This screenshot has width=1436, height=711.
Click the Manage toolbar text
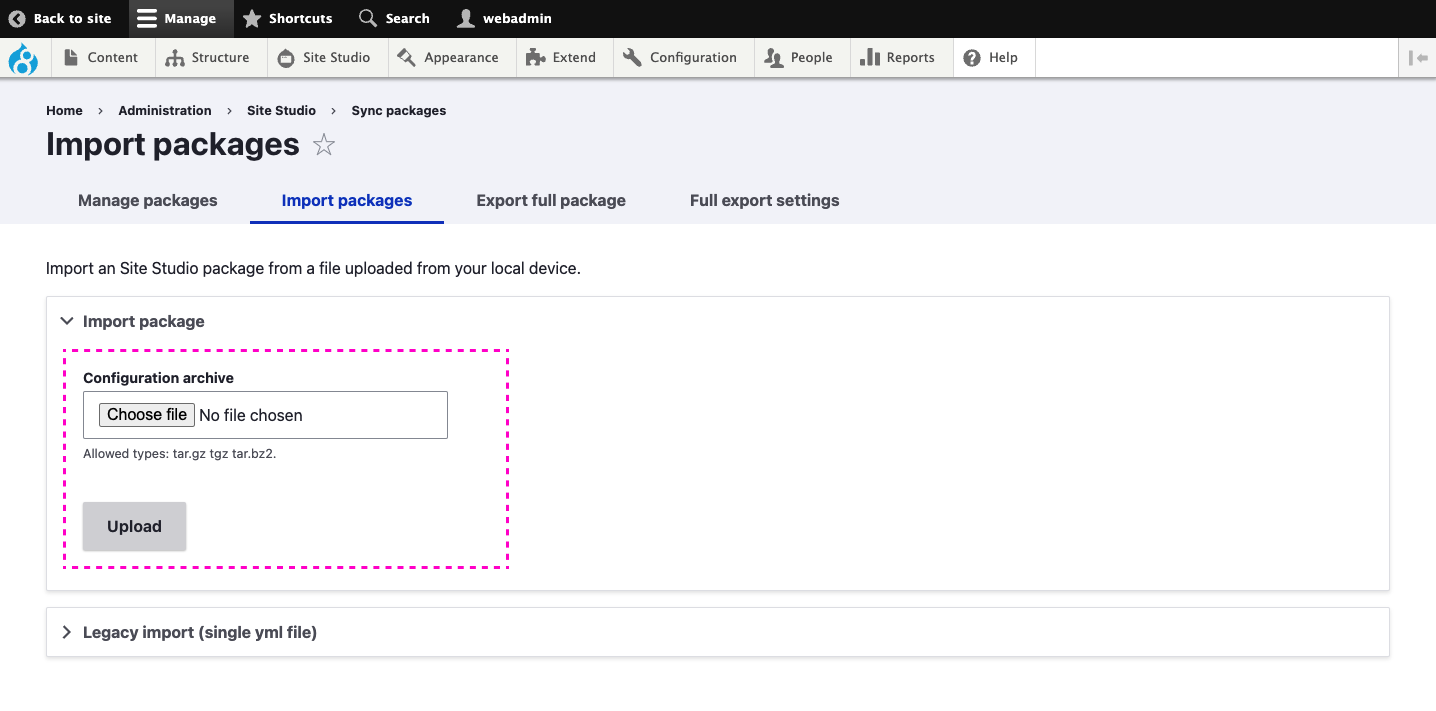coord(190,18)
